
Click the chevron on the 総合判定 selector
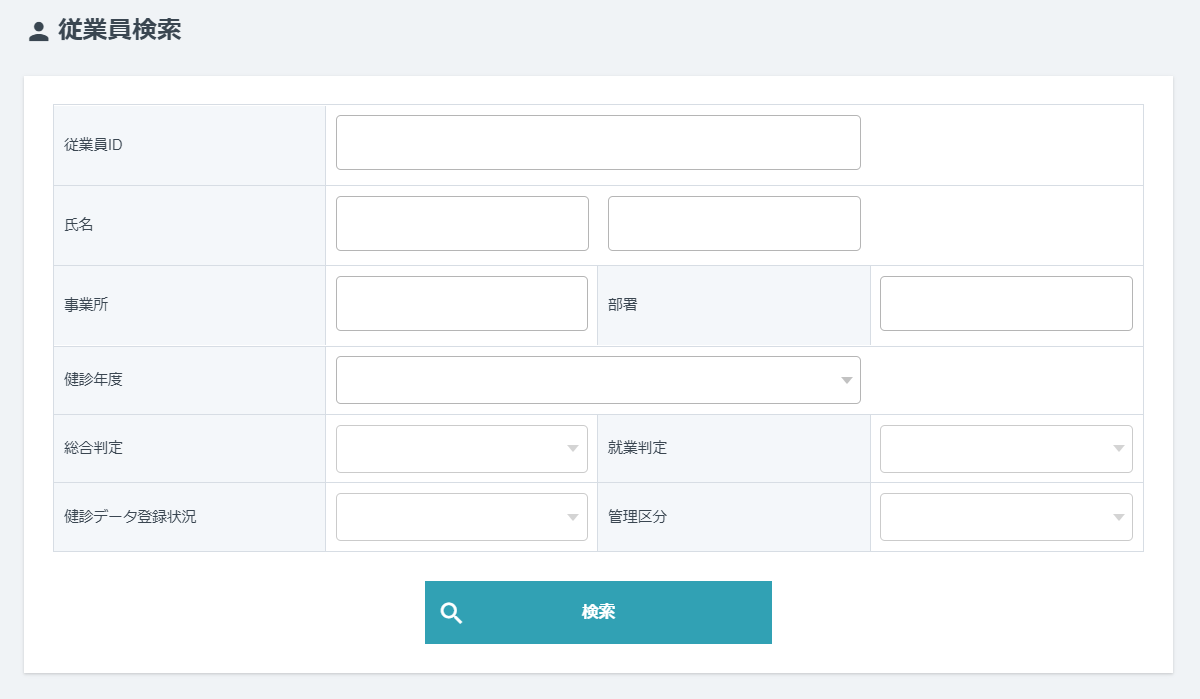pyautogui.click(x=573, y=448)
